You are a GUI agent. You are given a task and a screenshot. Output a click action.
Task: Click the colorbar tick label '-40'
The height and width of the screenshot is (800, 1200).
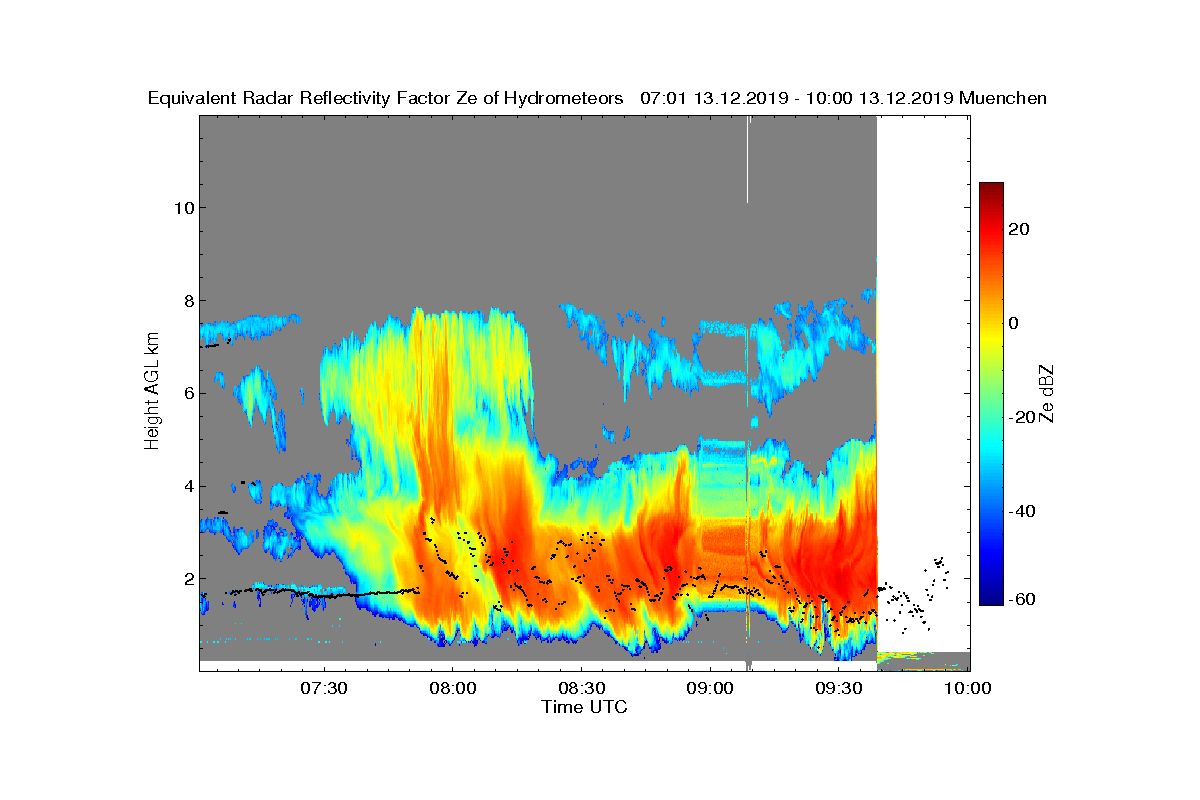pos(1022,511)
